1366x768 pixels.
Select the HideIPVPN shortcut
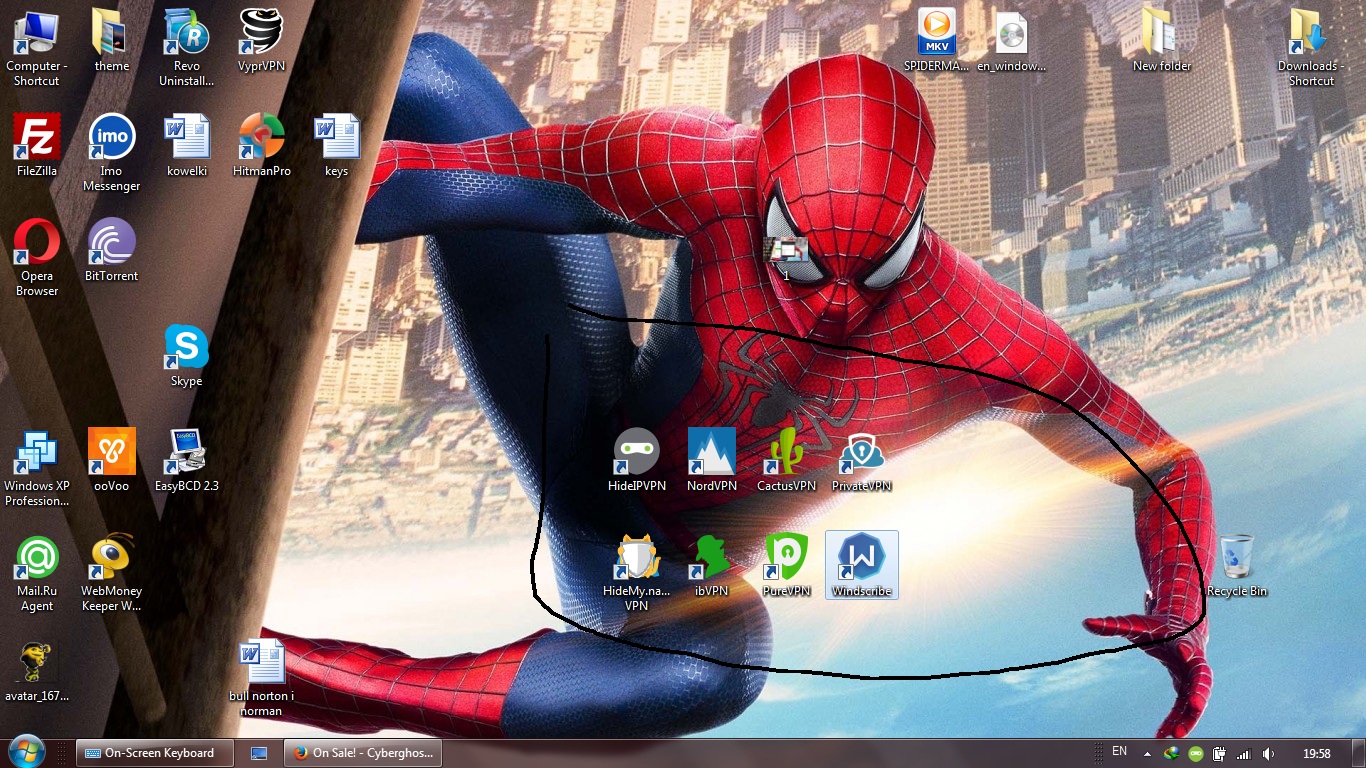[637, 460]
